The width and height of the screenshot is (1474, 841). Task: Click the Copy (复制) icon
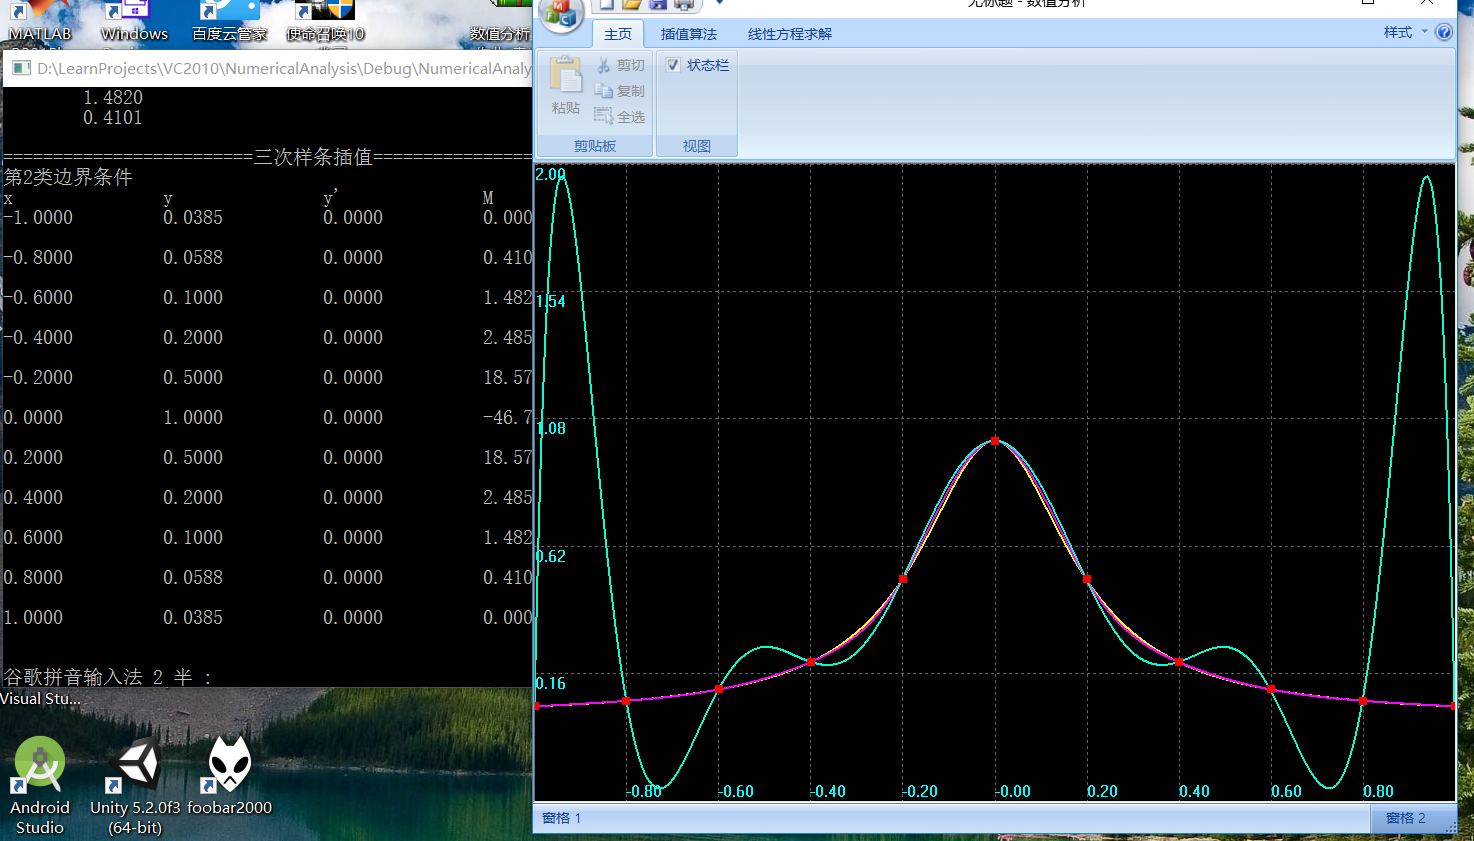point(604,91)
